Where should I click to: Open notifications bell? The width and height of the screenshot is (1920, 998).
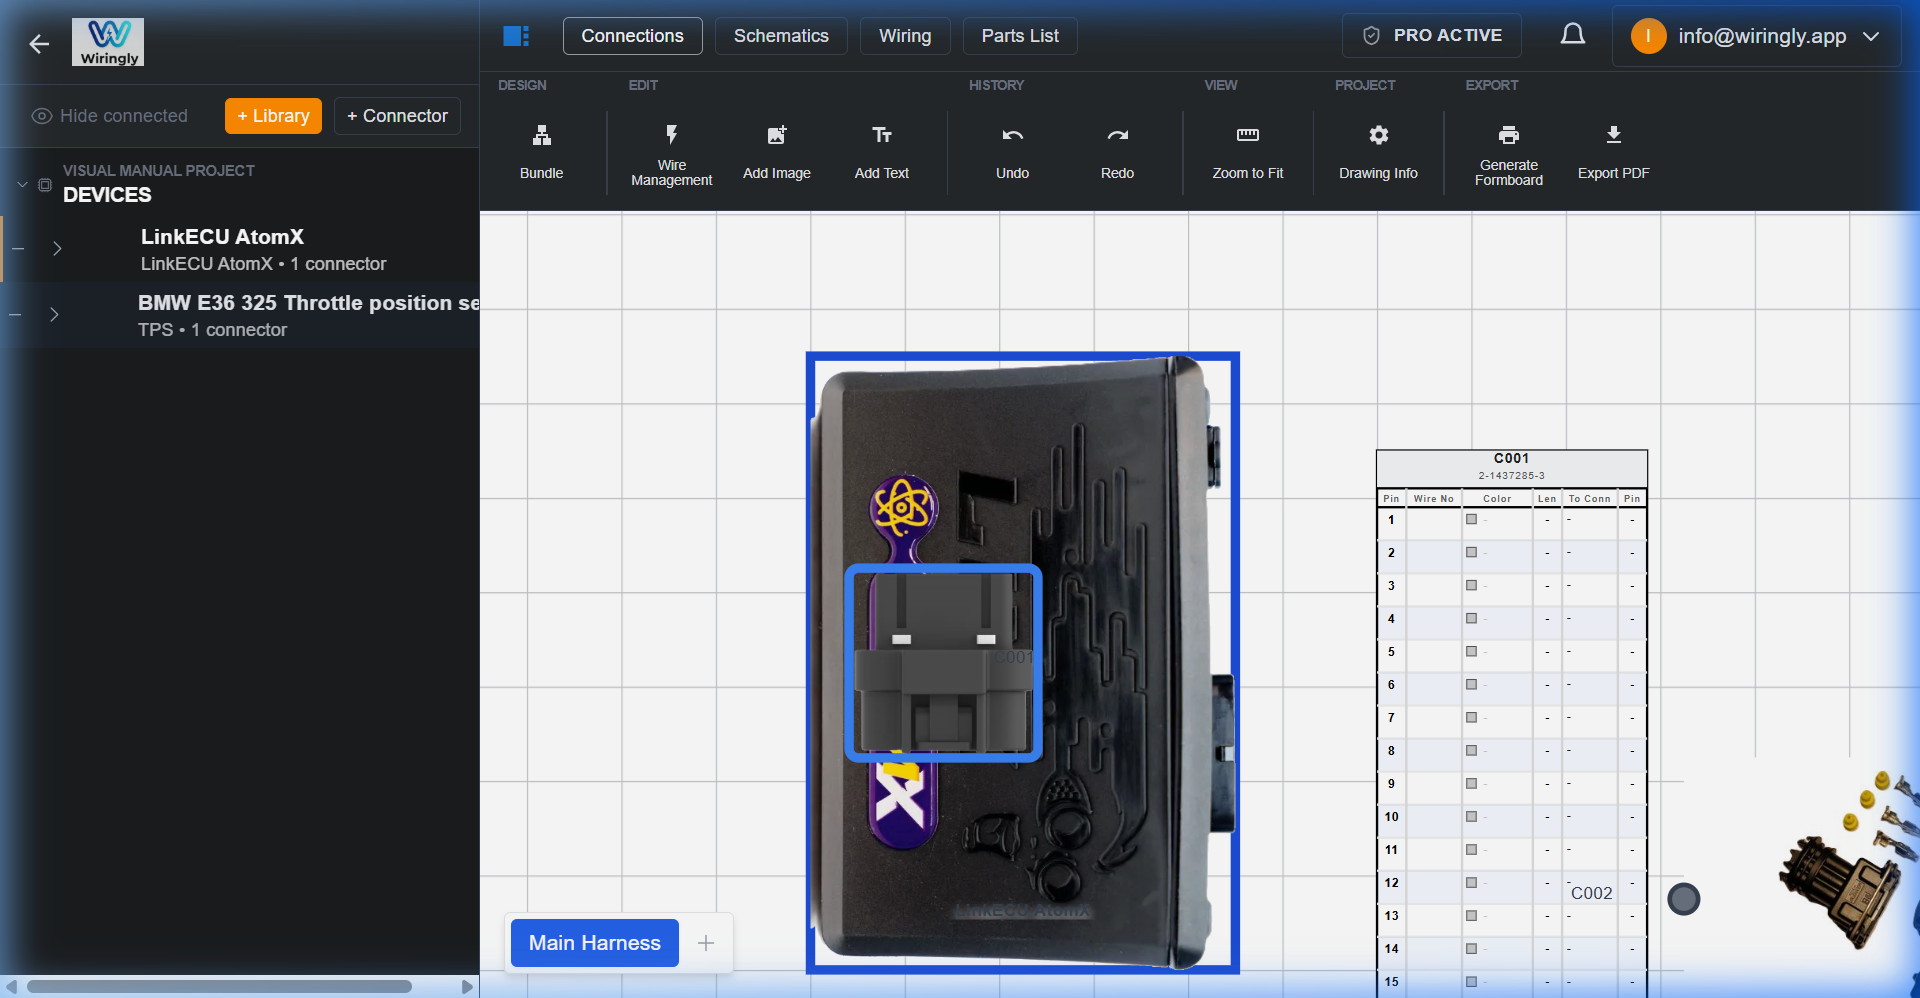(x=1573, y=36)
